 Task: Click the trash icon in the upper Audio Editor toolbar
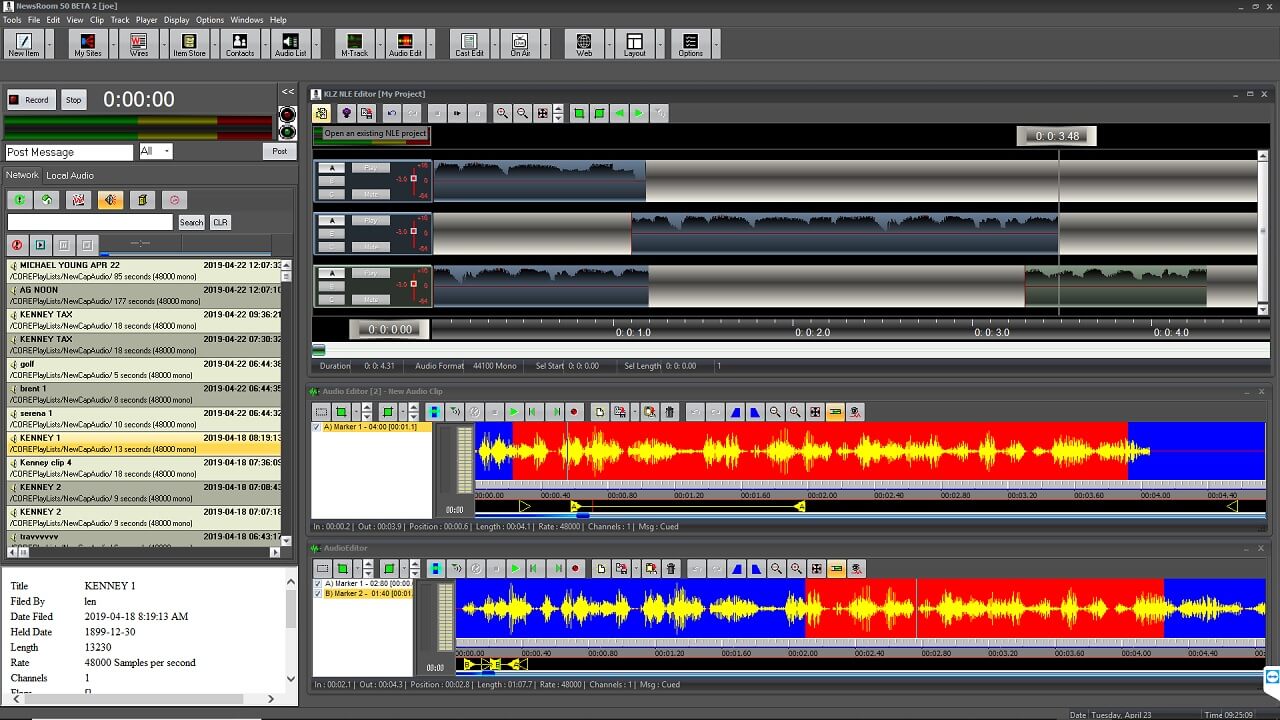[x=670, y=412]
